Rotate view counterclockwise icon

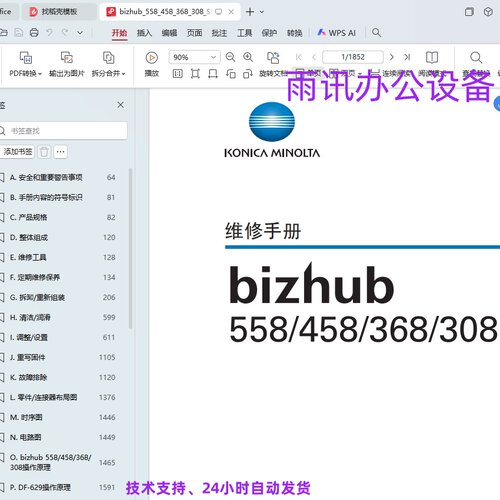(231, 74)
